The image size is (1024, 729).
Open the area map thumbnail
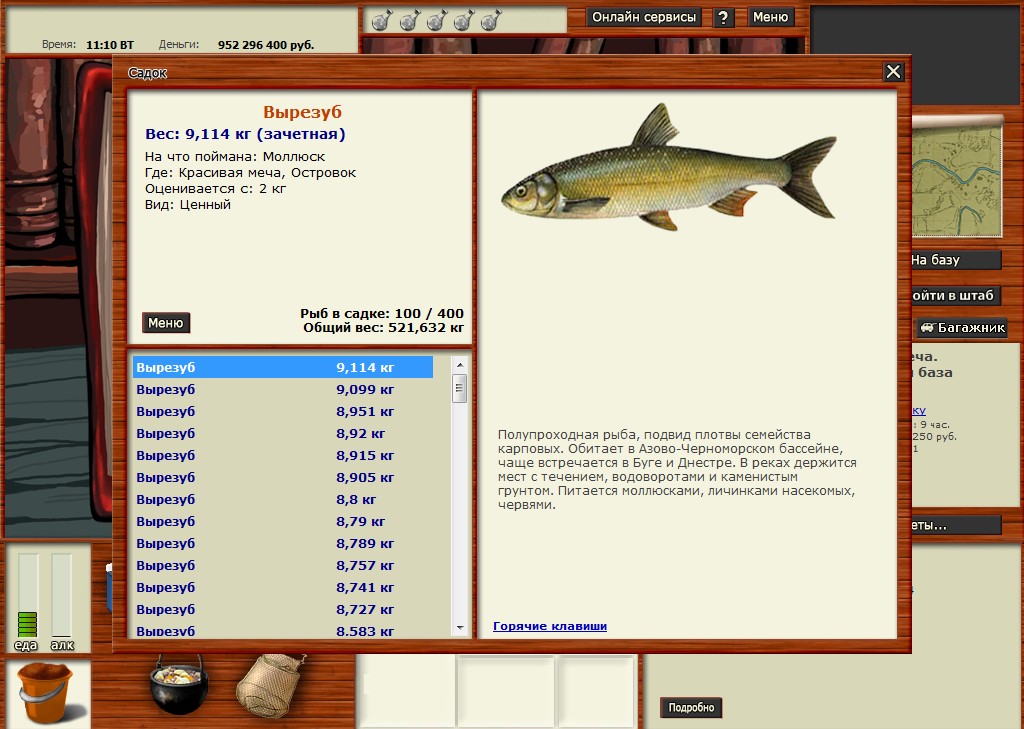[957, 178]
